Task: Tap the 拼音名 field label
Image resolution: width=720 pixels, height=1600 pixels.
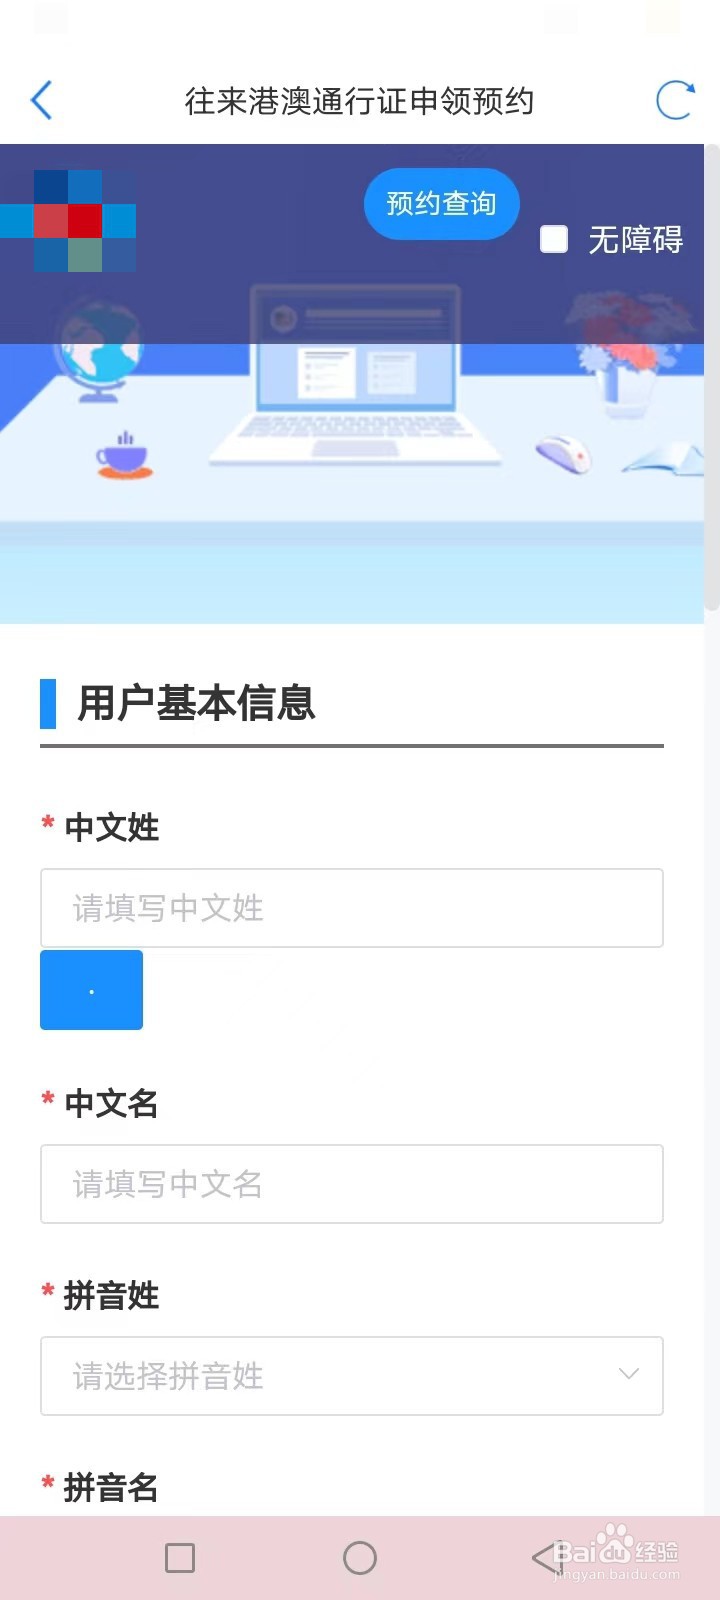Action: pos(111,1488)
